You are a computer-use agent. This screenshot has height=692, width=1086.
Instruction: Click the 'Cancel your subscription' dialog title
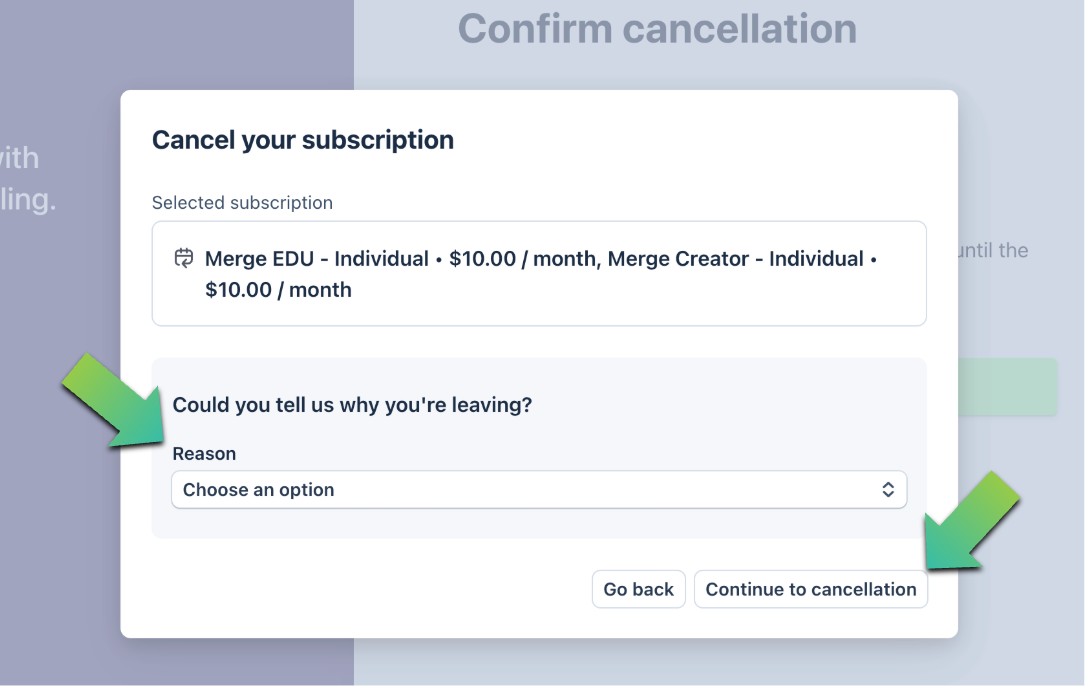pyautogui.click(x=303, y=140)
